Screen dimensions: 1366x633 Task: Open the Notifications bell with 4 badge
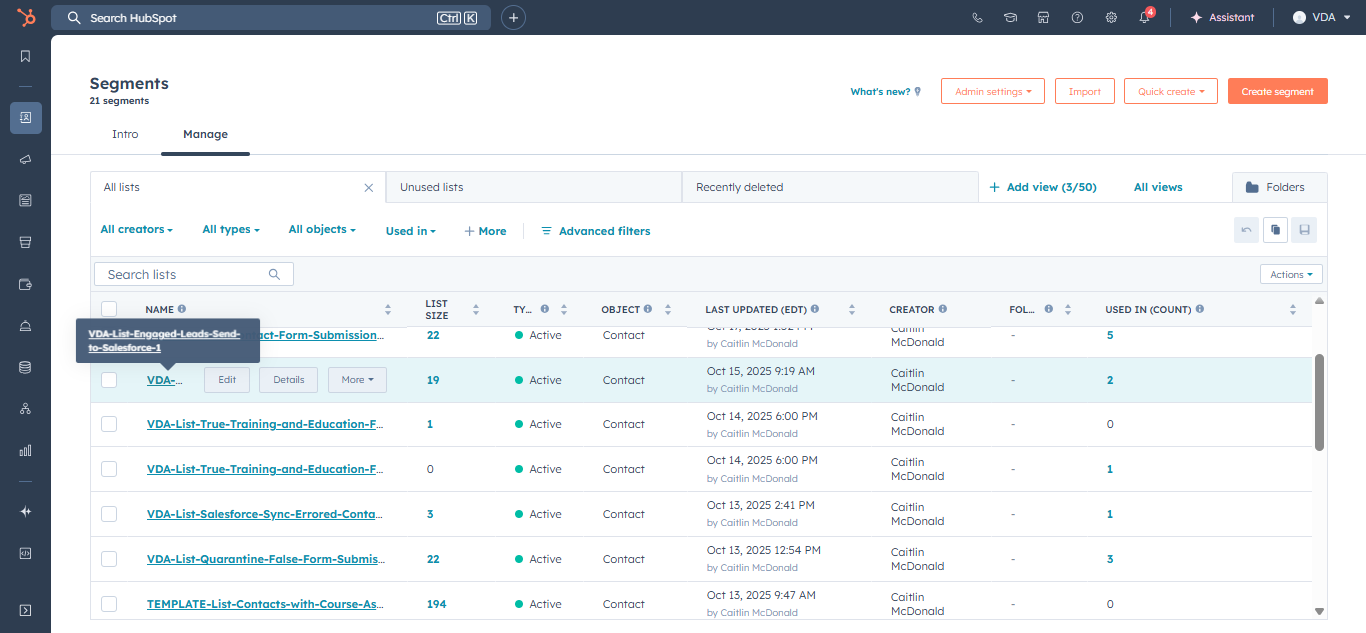pyautogui.click(x=1145, y=17)
